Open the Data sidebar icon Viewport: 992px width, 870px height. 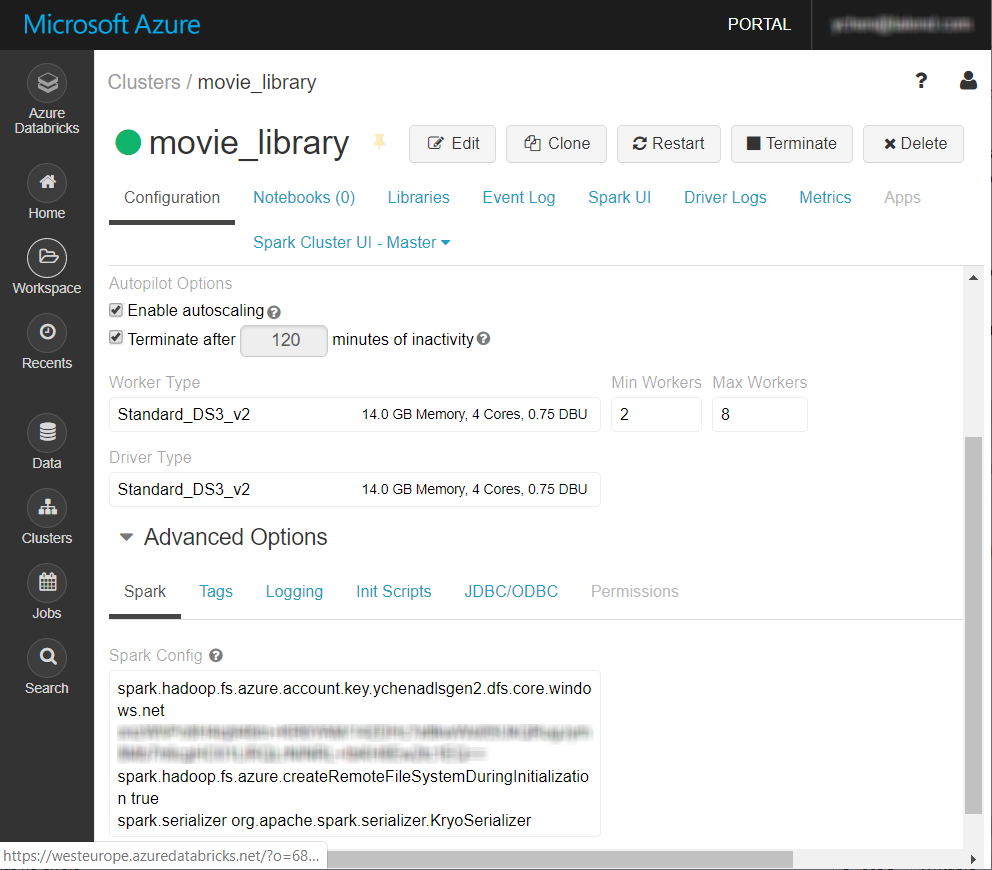pyautogui.click(x=47, y=433)
